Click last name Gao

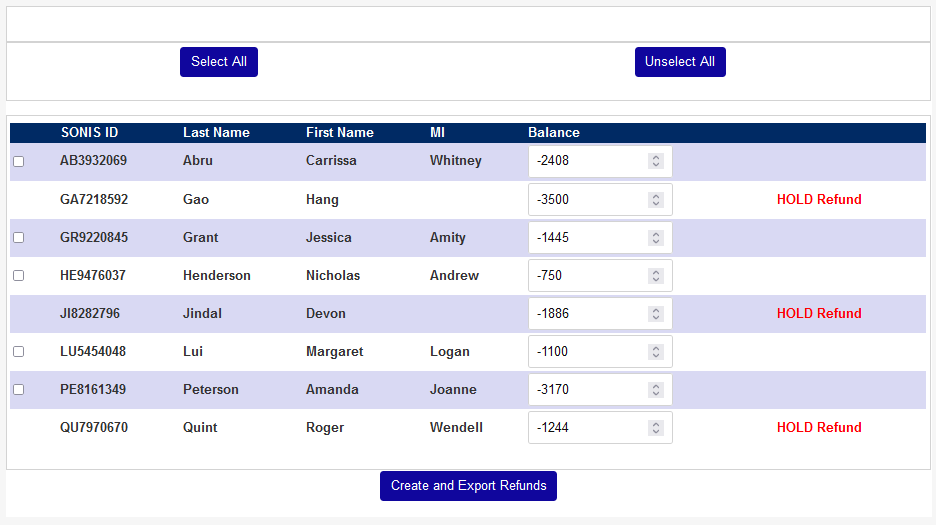click(196, 199)
